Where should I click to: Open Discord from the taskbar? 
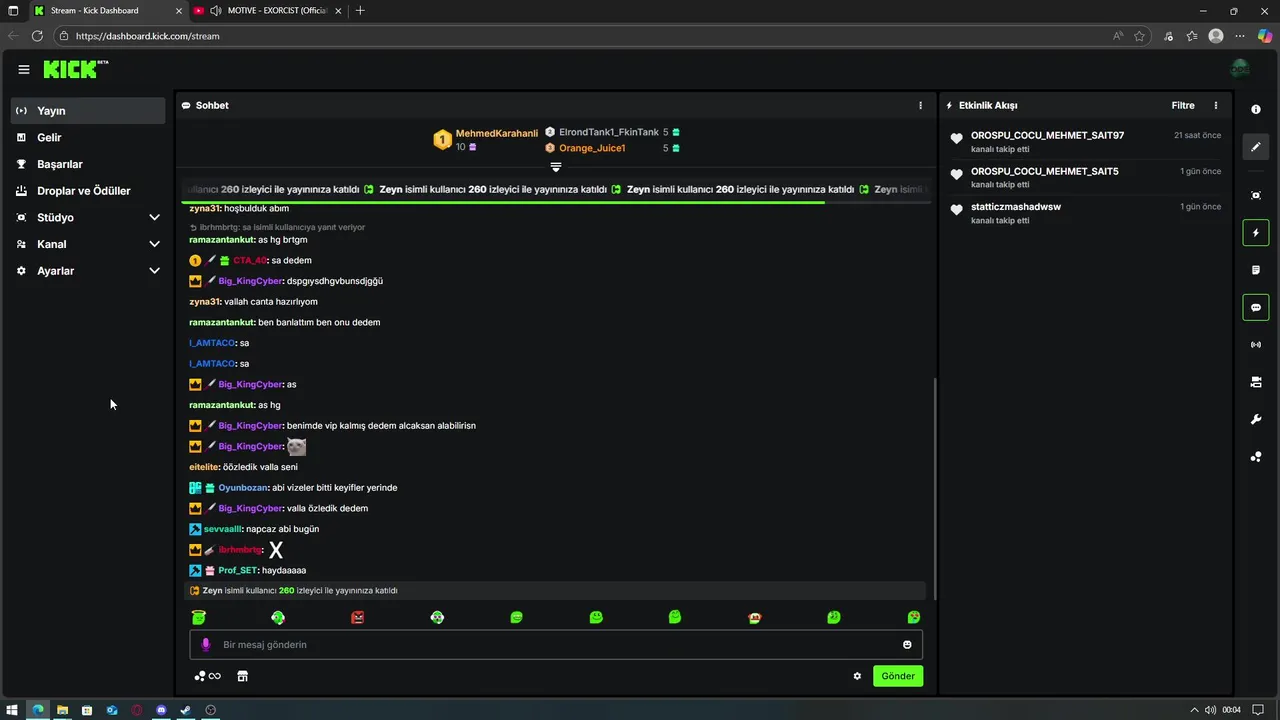(x=161, y=710)
